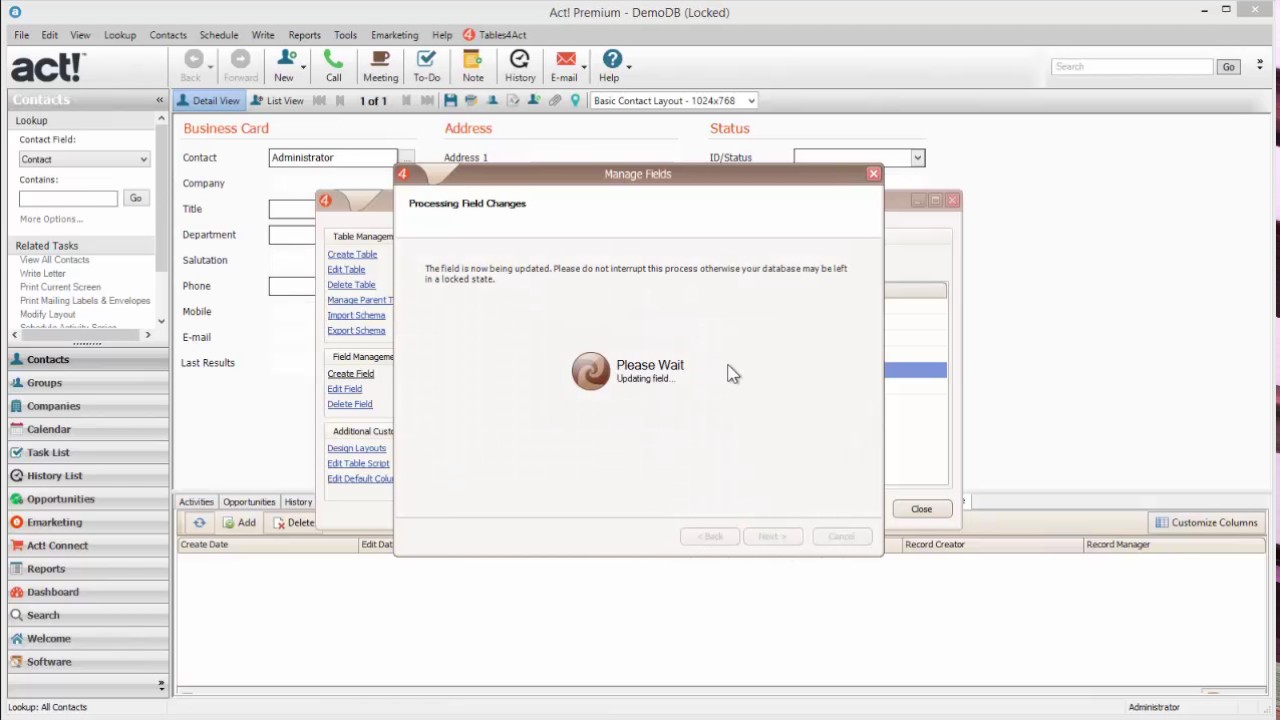Expand the E-mail button dropdown arrow
This screenshot has height=720, width=1280.
coord(584,68)
